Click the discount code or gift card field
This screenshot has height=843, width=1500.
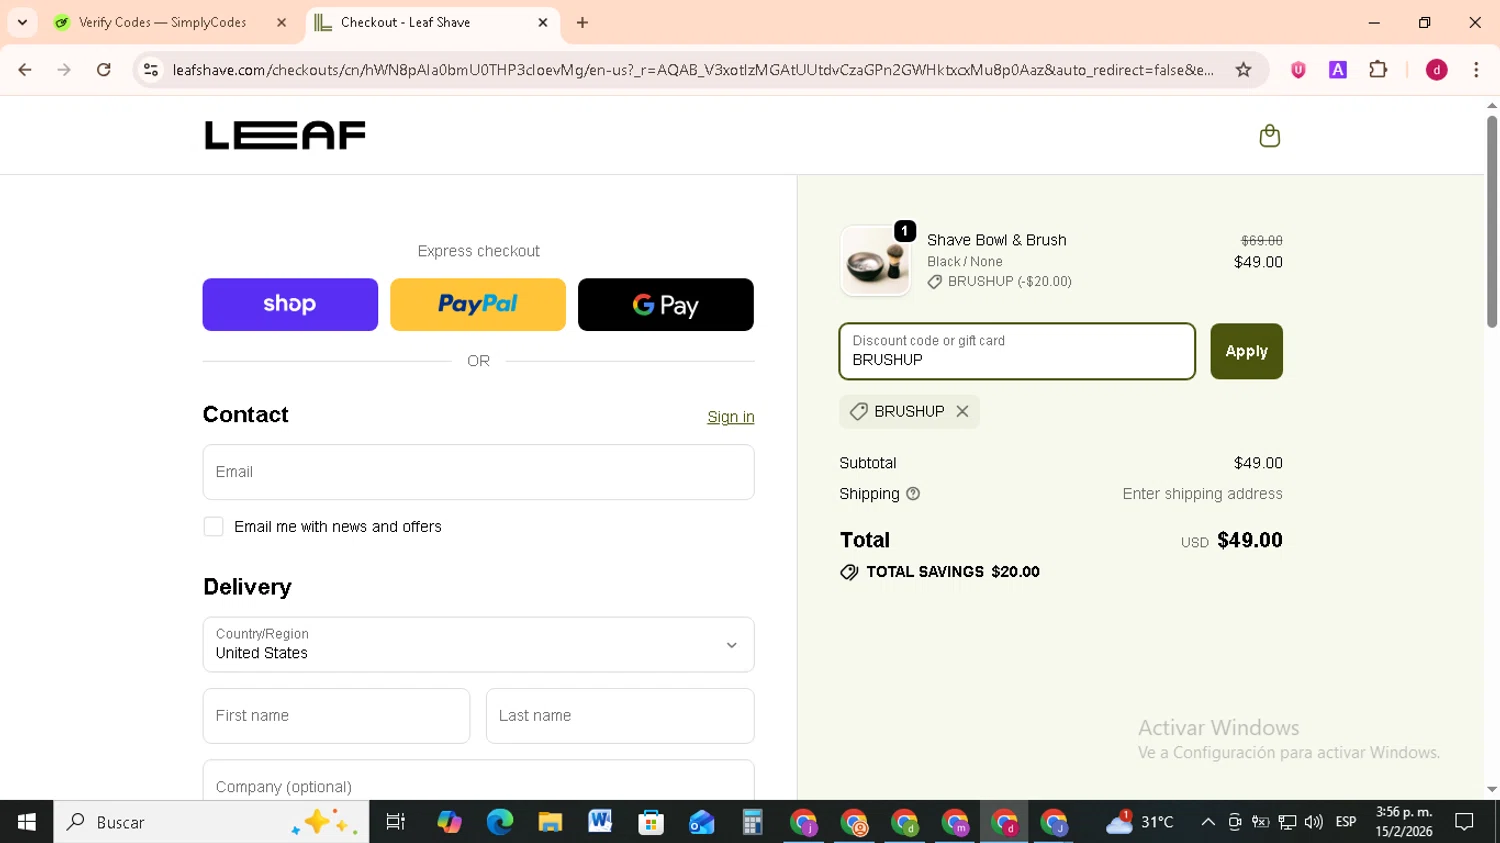tap(1017, 351)
